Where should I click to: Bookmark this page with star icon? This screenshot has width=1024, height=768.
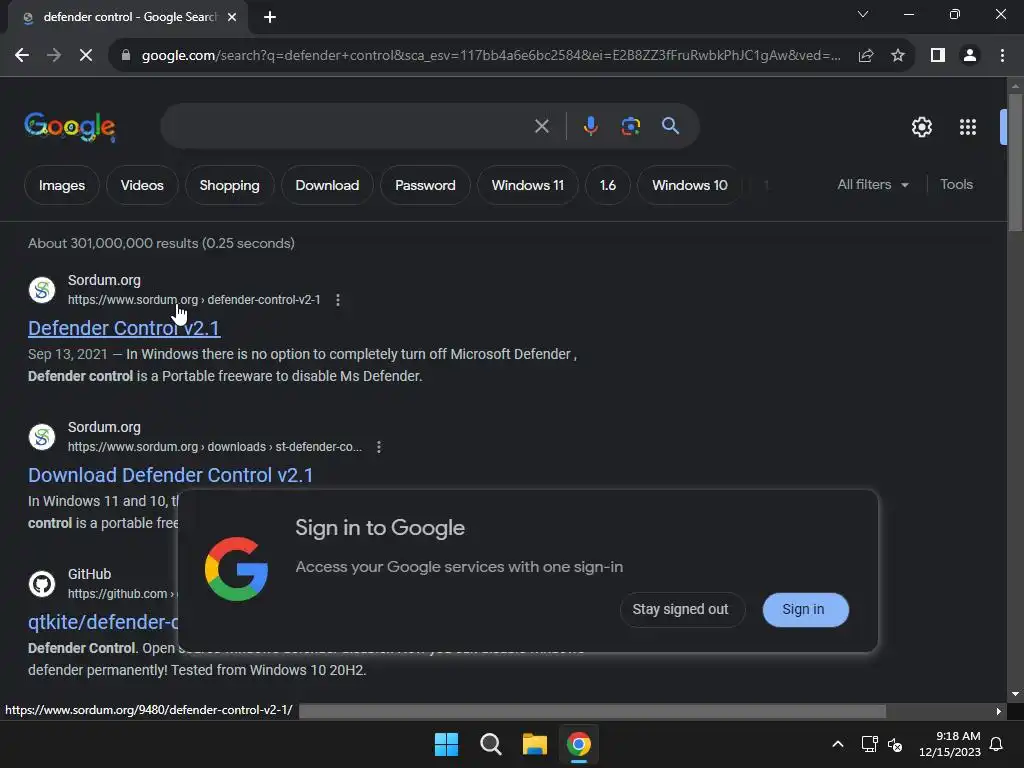click(898, 56)
